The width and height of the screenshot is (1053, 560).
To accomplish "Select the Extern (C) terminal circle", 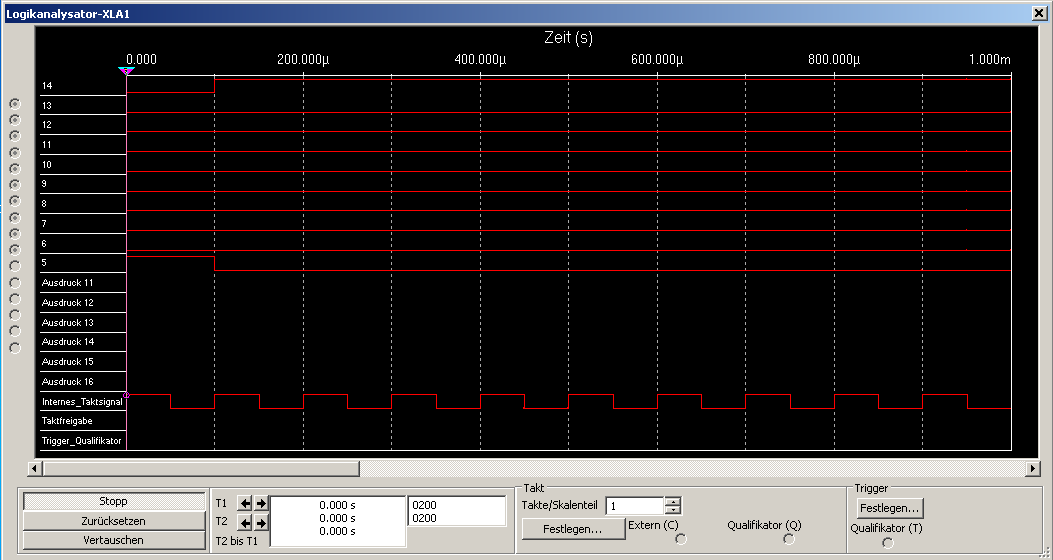I will (x=681, y=539).
